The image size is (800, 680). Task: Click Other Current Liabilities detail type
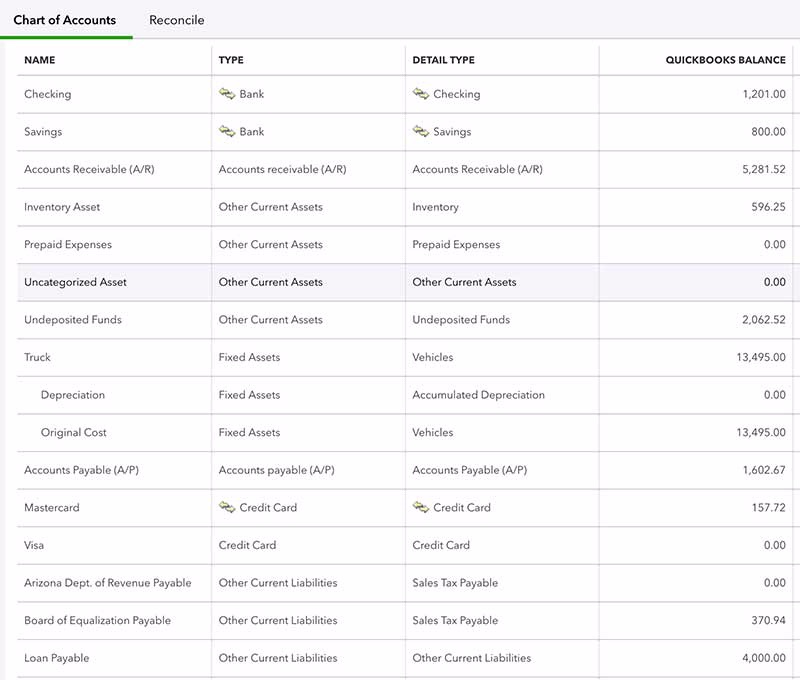coord(471,658)
